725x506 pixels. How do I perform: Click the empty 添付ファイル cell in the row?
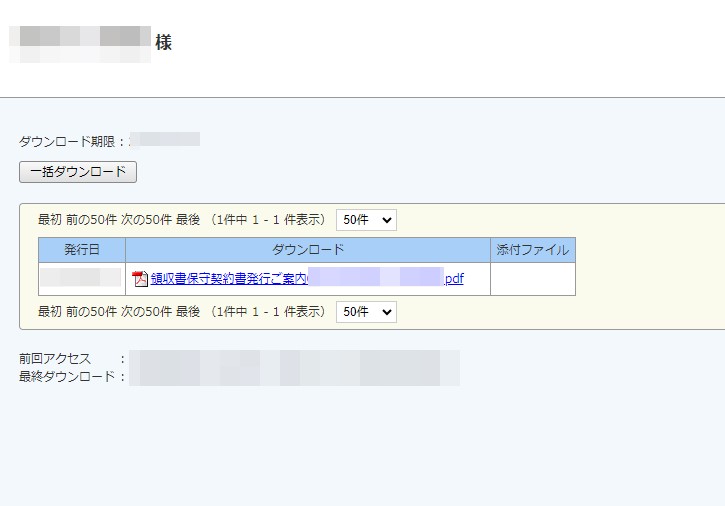[x=532, y=279]
